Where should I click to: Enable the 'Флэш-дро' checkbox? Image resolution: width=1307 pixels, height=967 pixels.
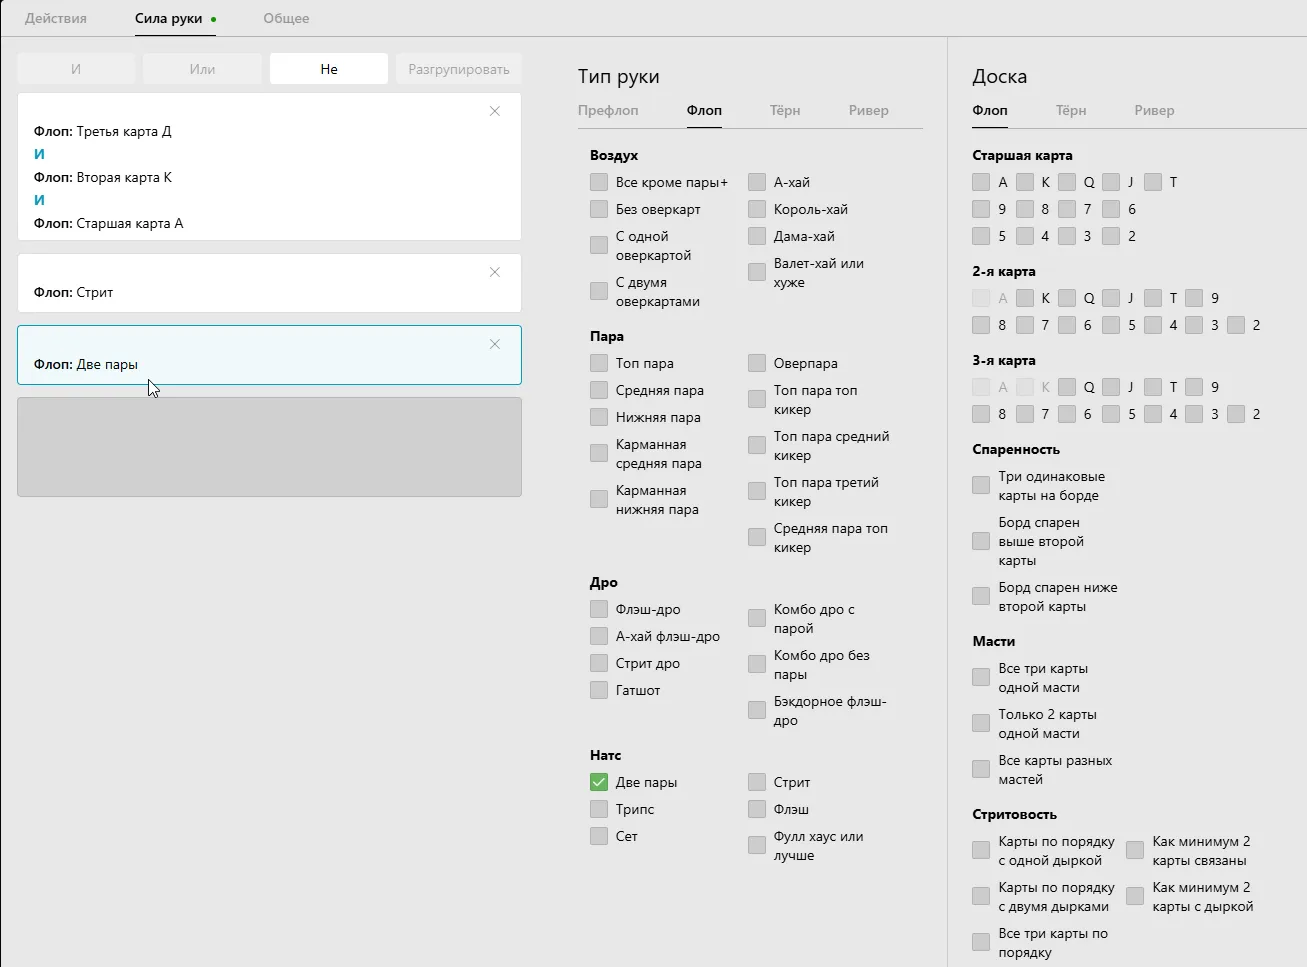click(x=599, y=609)
